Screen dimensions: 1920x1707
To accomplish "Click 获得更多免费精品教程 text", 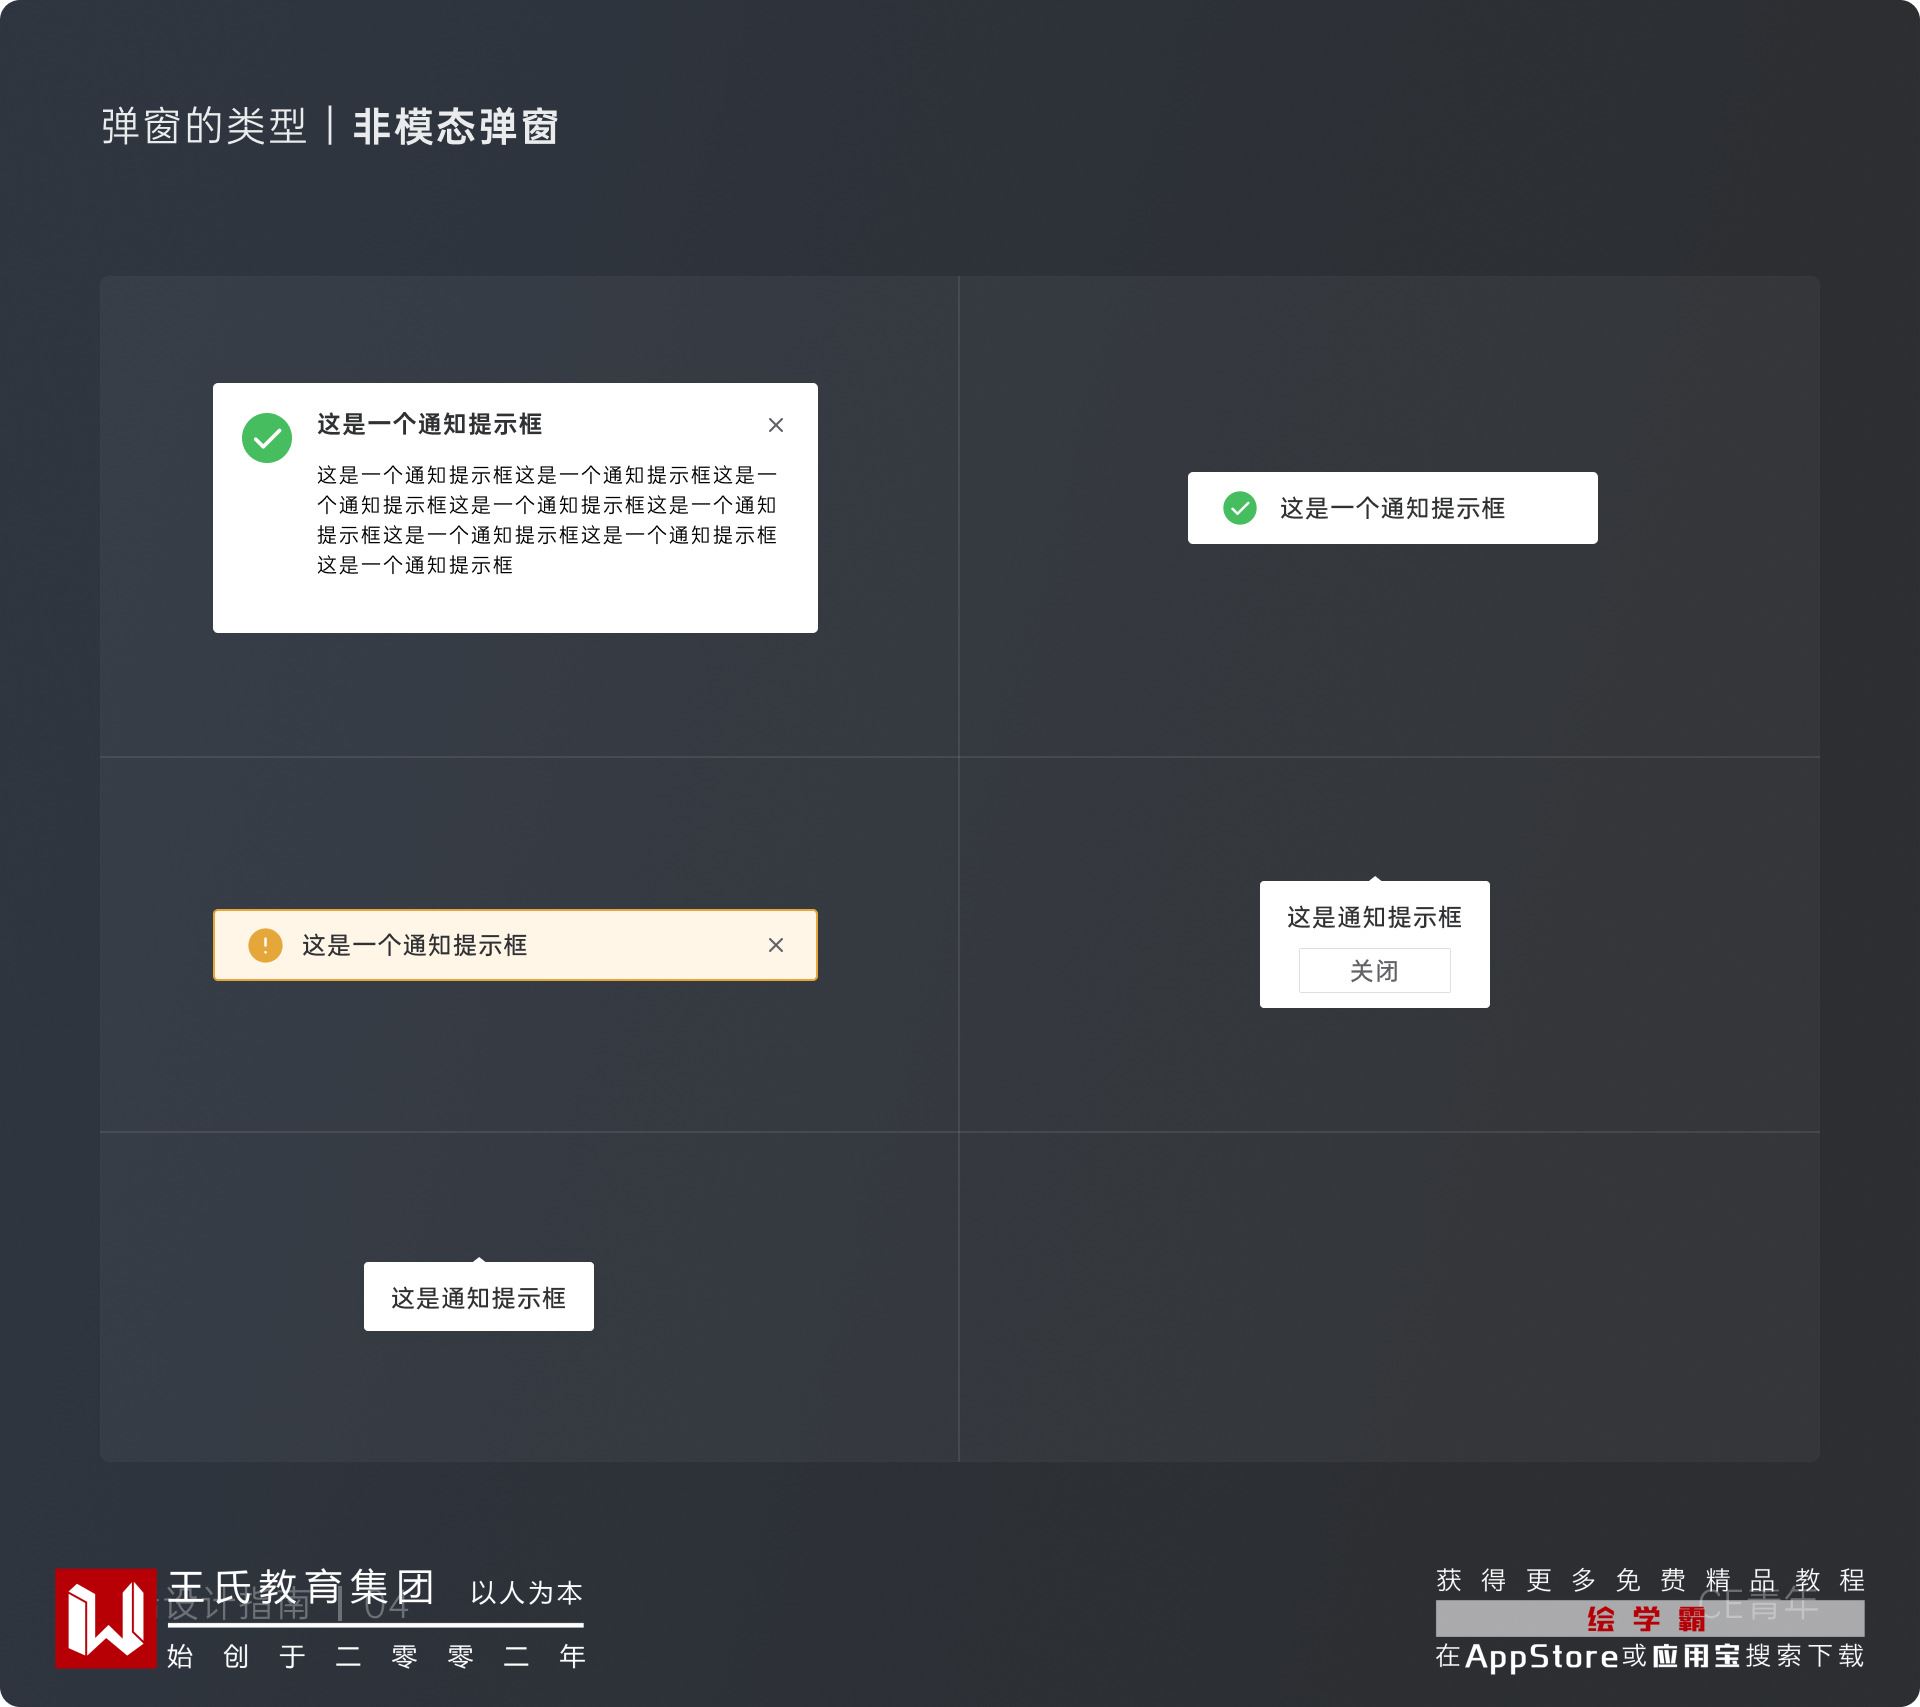I will point(1649,1580).
